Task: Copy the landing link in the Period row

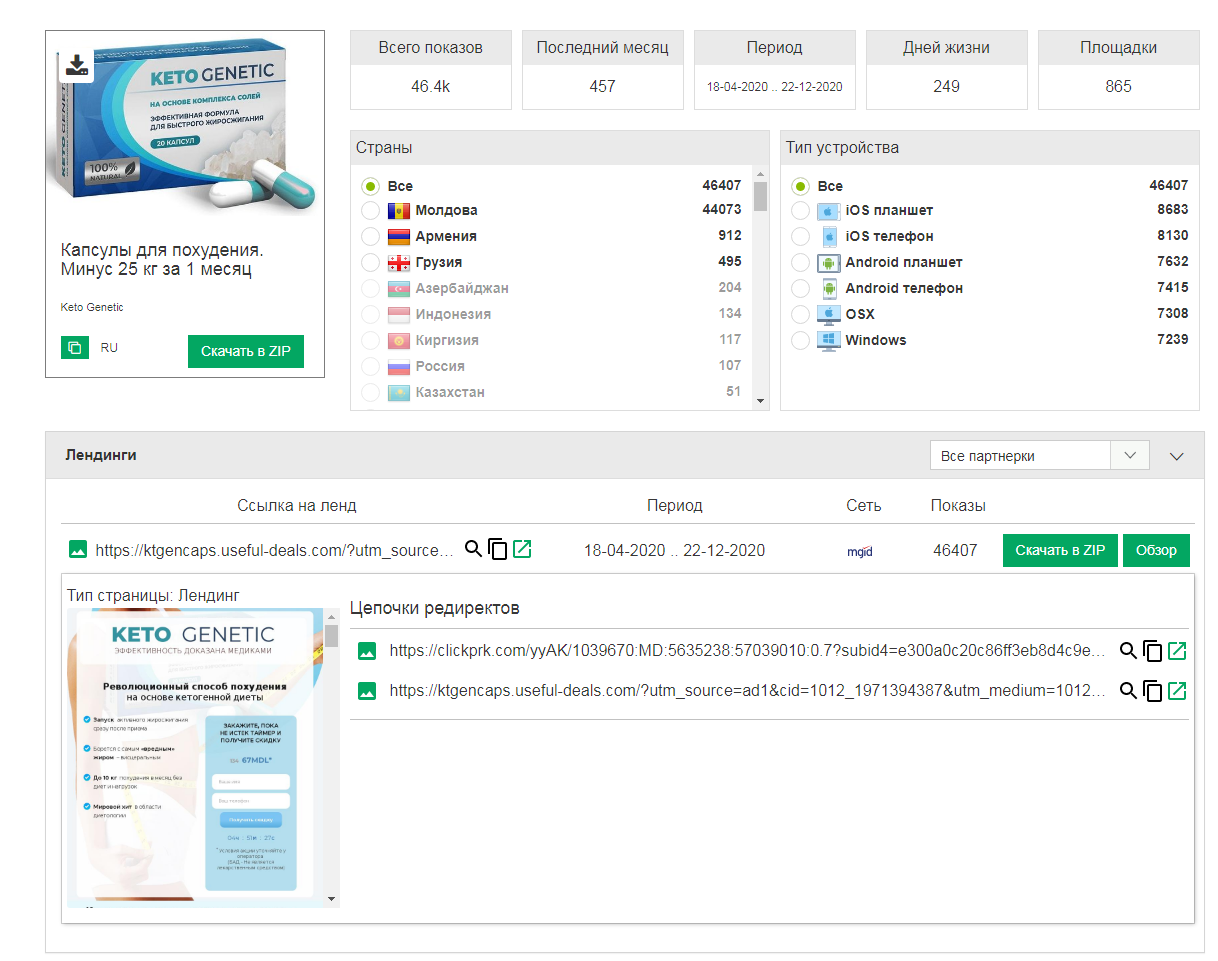Action: (498, 549)
